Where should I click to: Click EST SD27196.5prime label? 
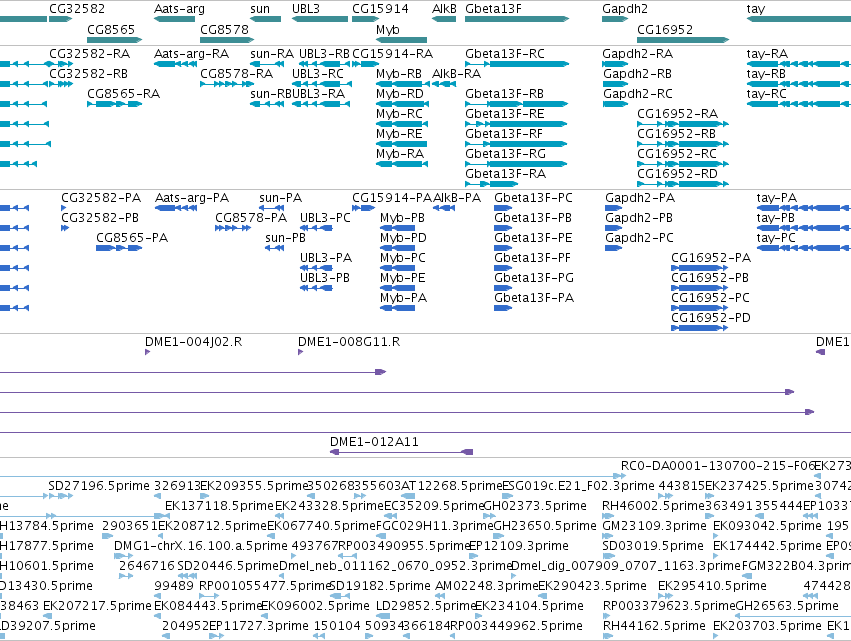99,486
